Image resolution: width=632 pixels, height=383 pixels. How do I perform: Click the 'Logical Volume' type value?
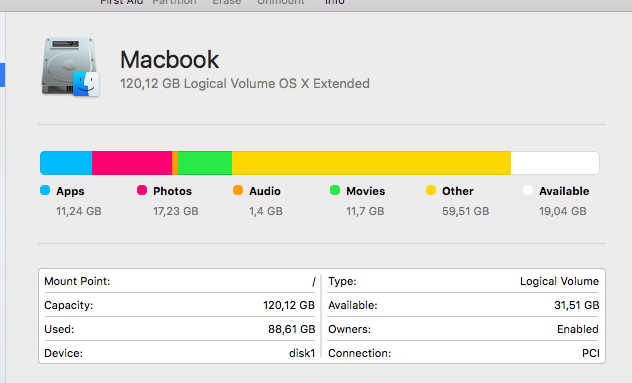(559, 281)
